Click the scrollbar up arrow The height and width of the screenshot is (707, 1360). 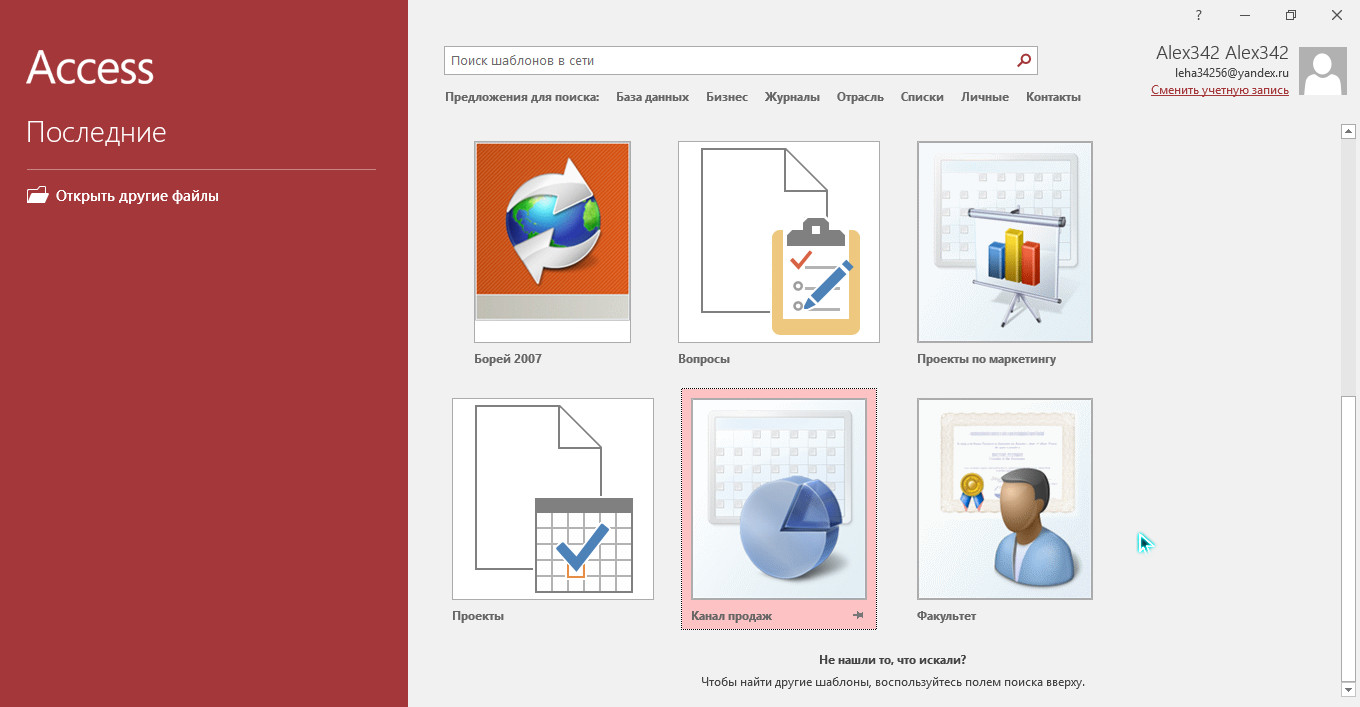pos(1348,131)
